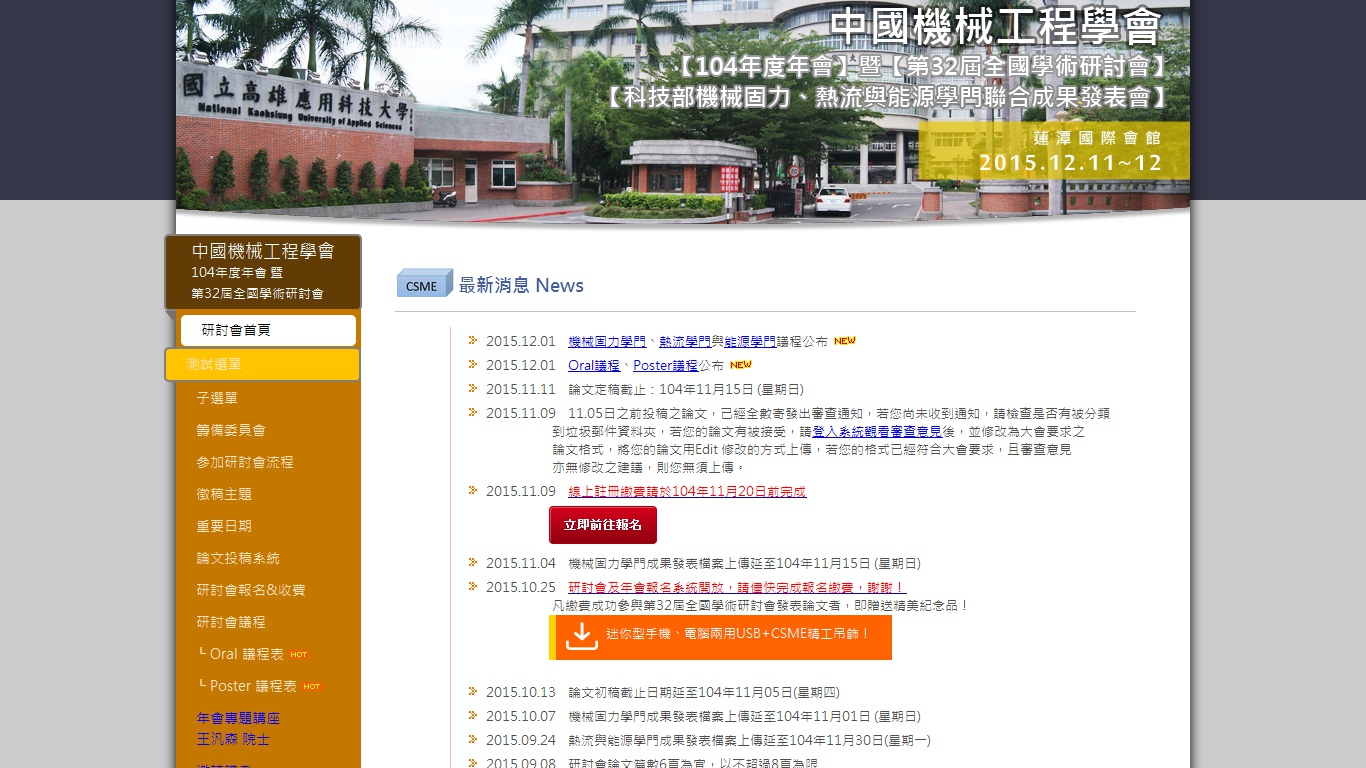Open 子選單 sidebar item
The image size is (1366, 768).
tap(217, 398)
